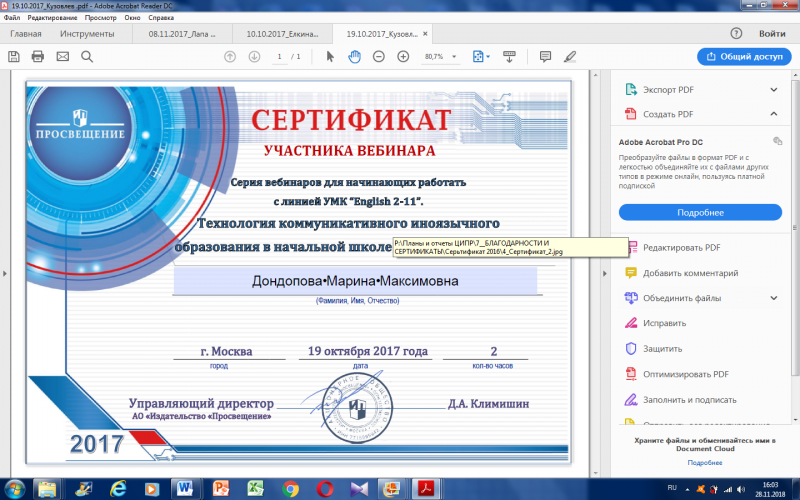This screenshot has height=500, width=800.
Task: Click the Войти sign-in button
Action: pyautogui.click(x=772, y=34)
